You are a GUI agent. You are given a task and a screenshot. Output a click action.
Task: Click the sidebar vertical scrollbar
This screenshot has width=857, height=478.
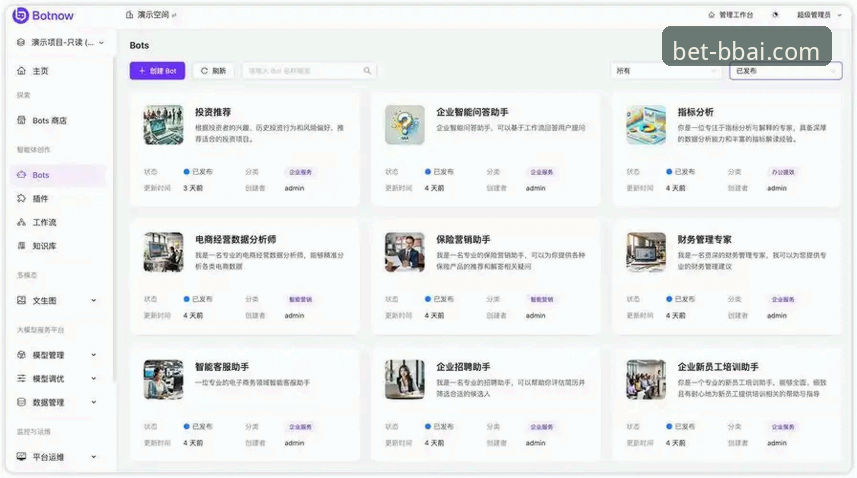click(x=114, y=219)
